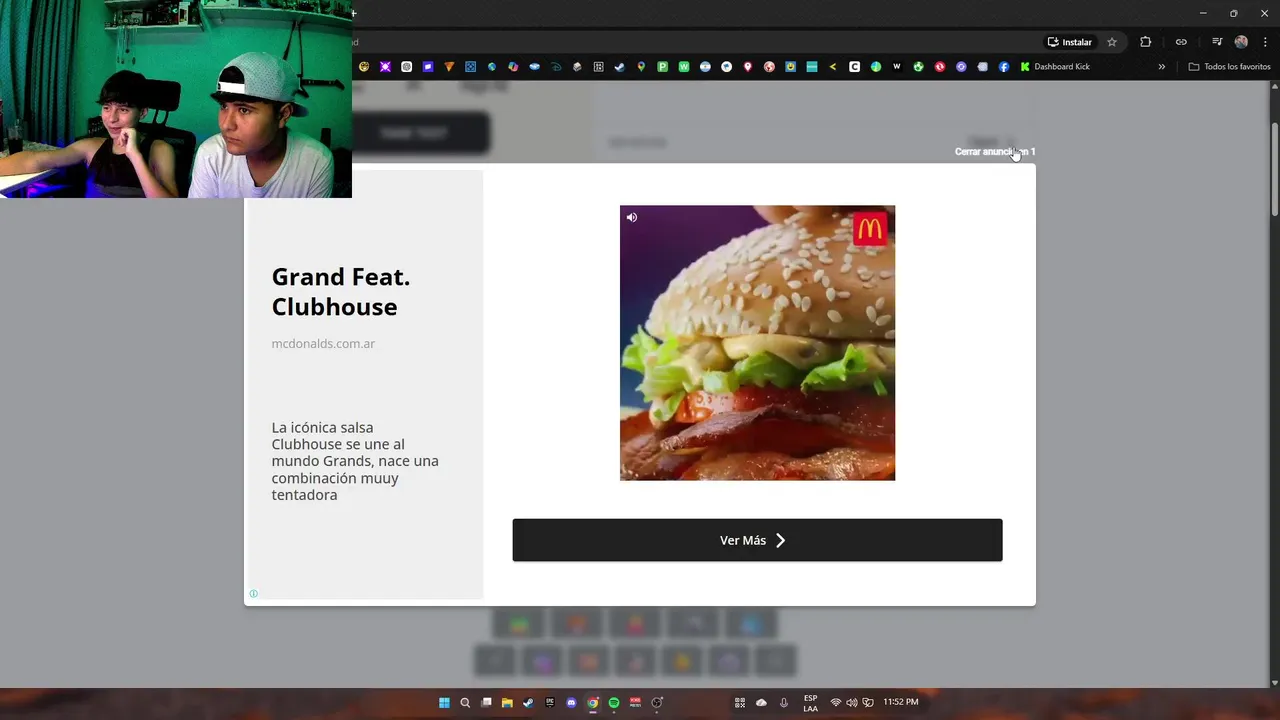Screen dimensions: 1280x720
Task: Open the white C bookmark icon
Action: [854, 67]
